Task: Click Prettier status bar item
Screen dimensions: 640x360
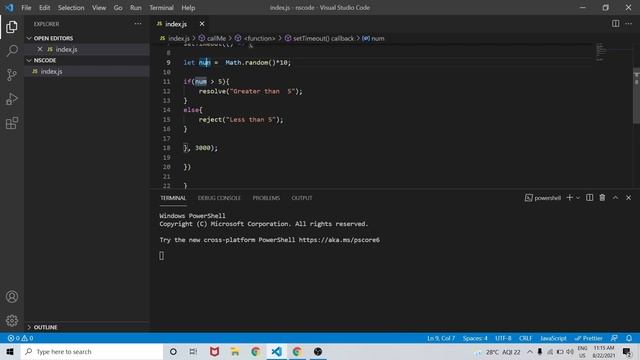Action: (588, 338)
